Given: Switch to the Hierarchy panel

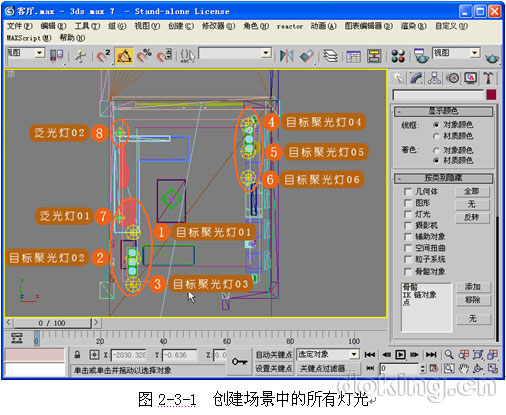Looking at the screenshot, I should [x=434, y=78].
